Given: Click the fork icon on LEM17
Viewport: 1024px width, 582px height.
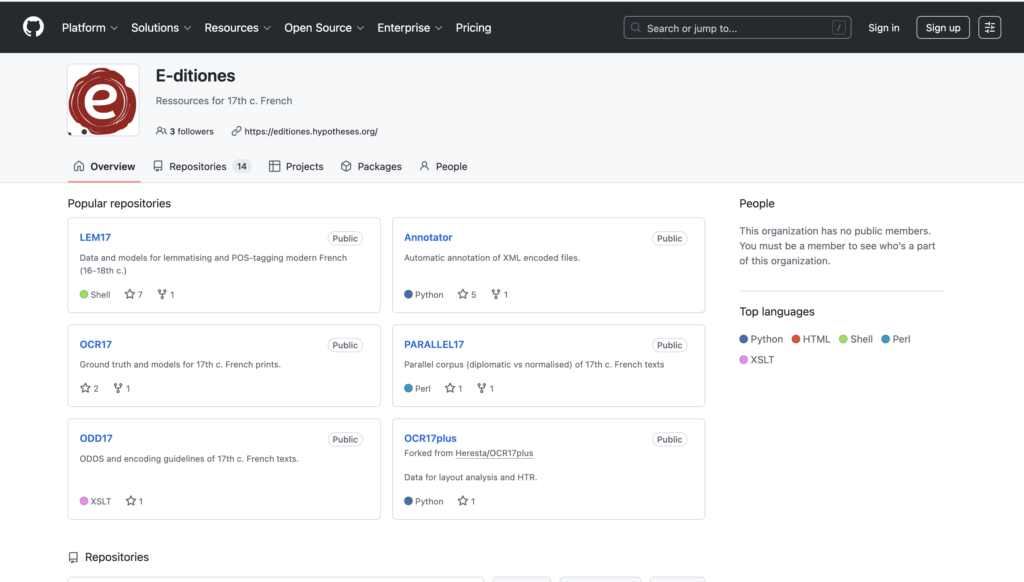Looking at the screenshot, I should click(162, 295).
